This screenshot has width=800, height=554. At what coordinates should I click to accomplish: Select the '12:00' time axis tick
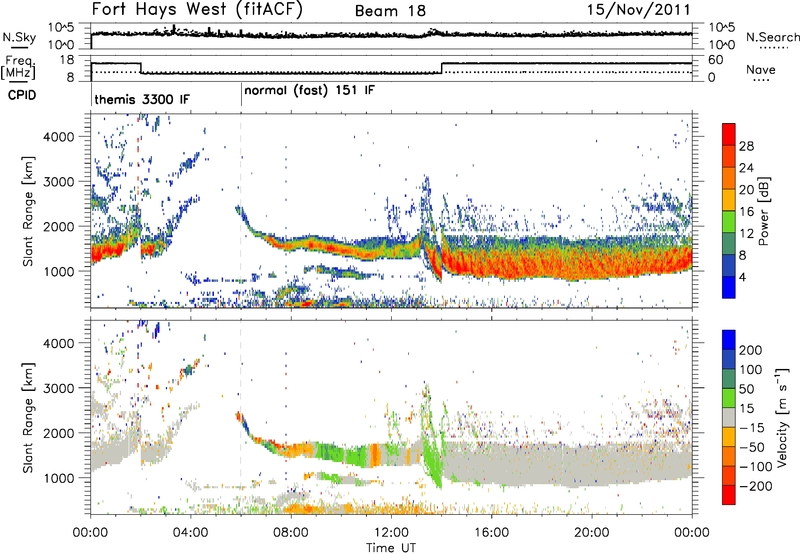391,533
